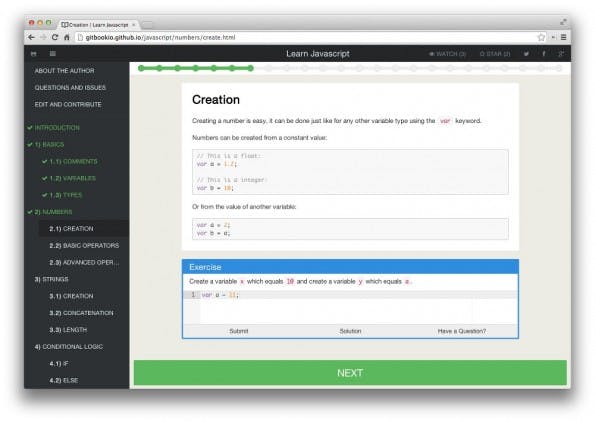Go to the Introduction chapter

(x=57, y=128)
